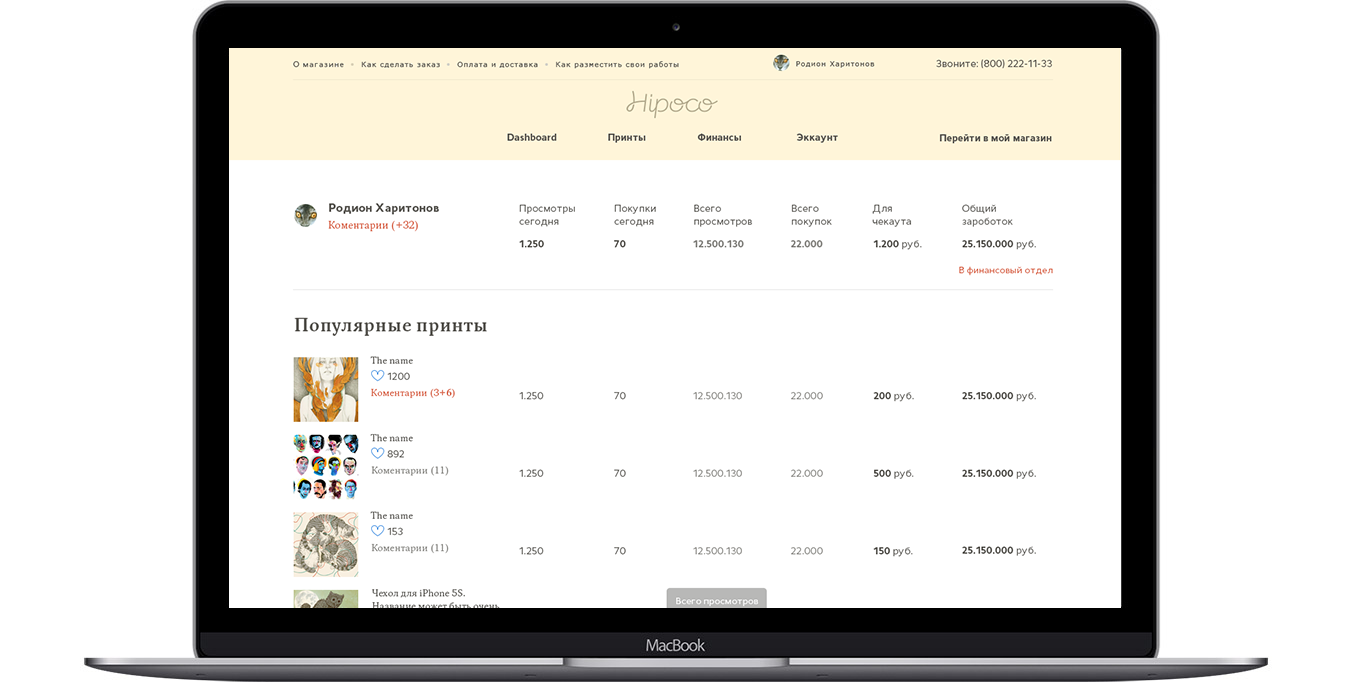Click the Всего просмотров tooltip button

(x=717, y=598)
